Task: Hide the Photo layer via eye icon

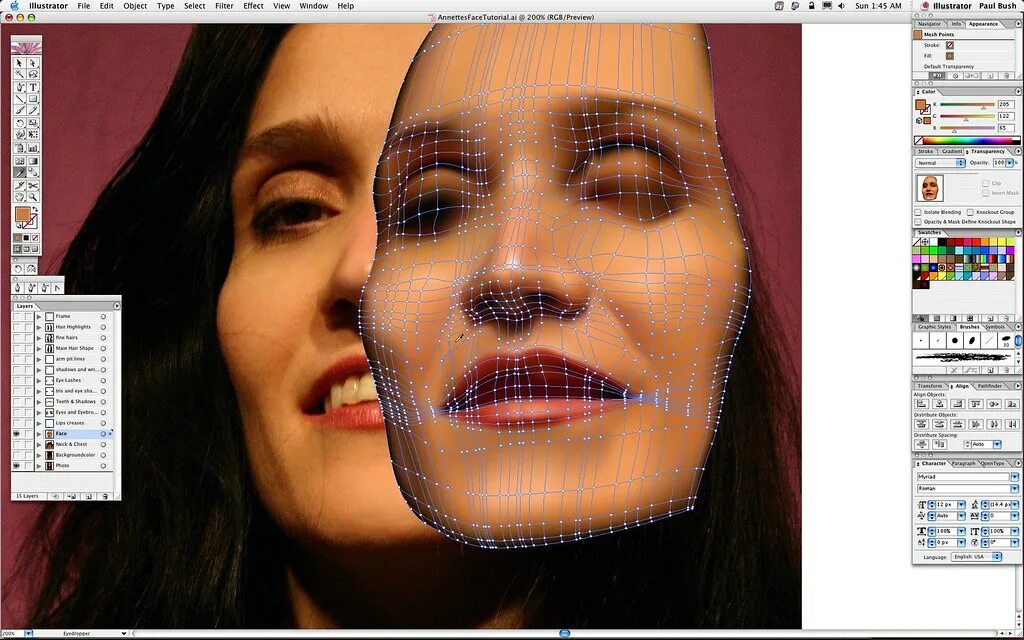Action: (16, 466)
